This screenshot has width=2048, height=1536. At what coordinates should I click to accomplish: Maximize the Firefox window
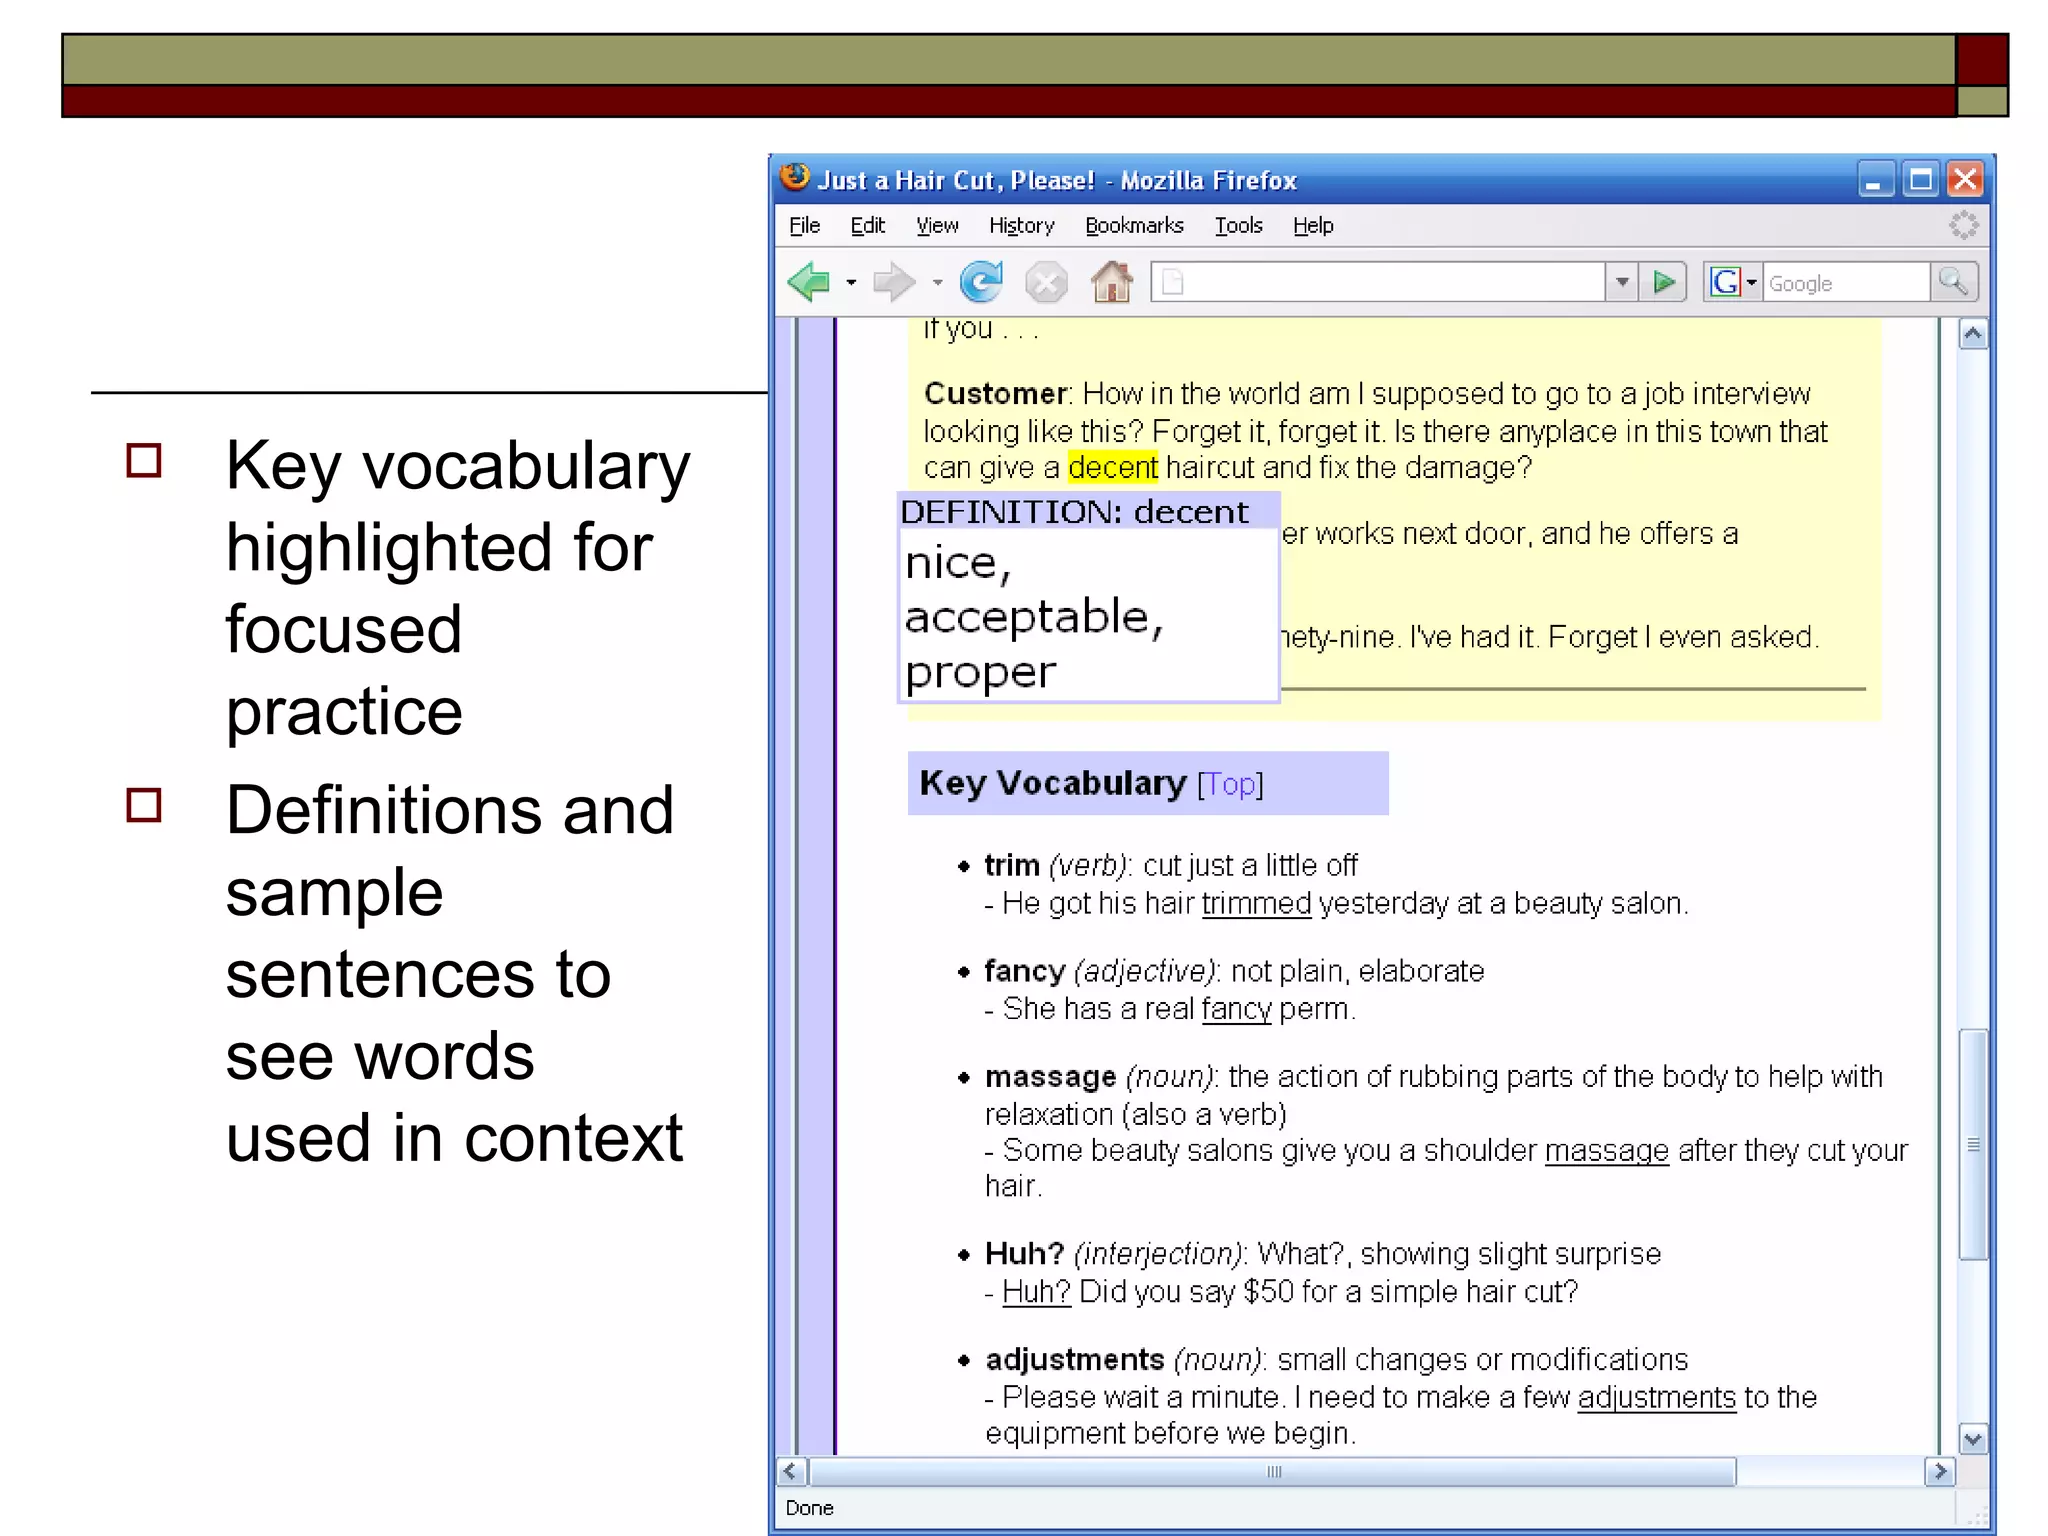tap(1920, 180)
